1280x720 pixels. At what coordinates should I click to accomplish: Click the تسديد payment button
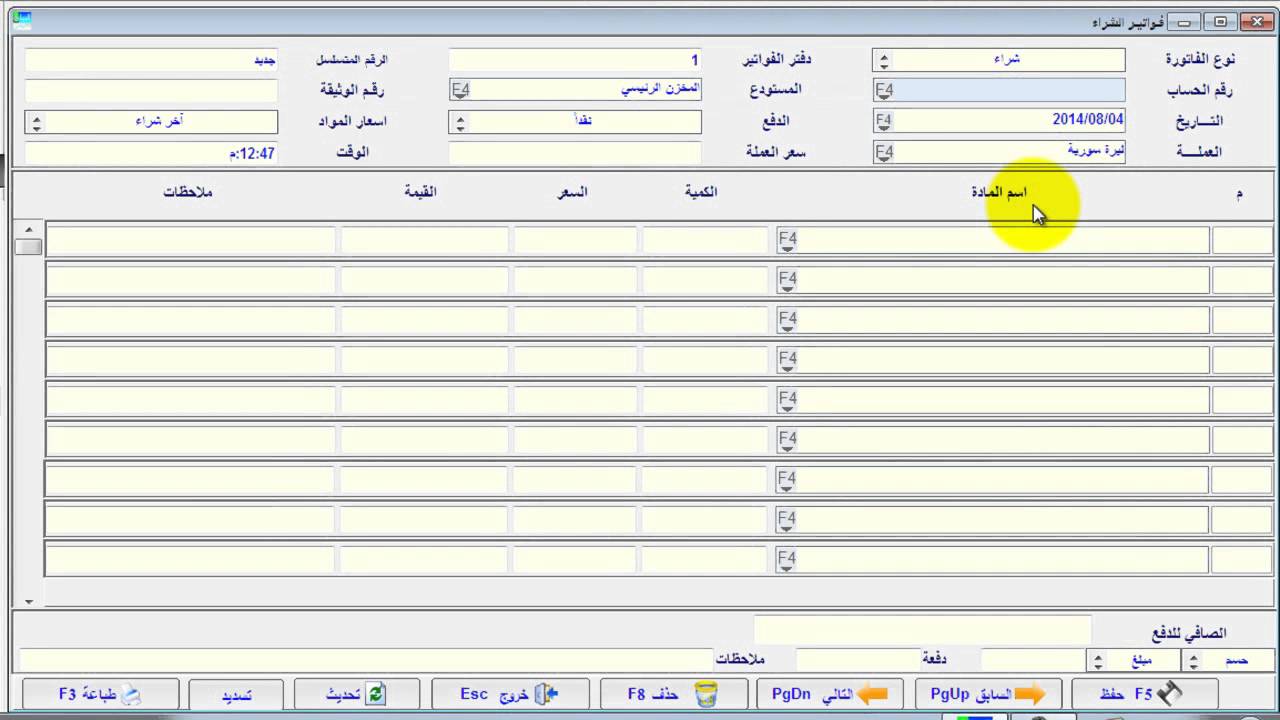point(236,695)
